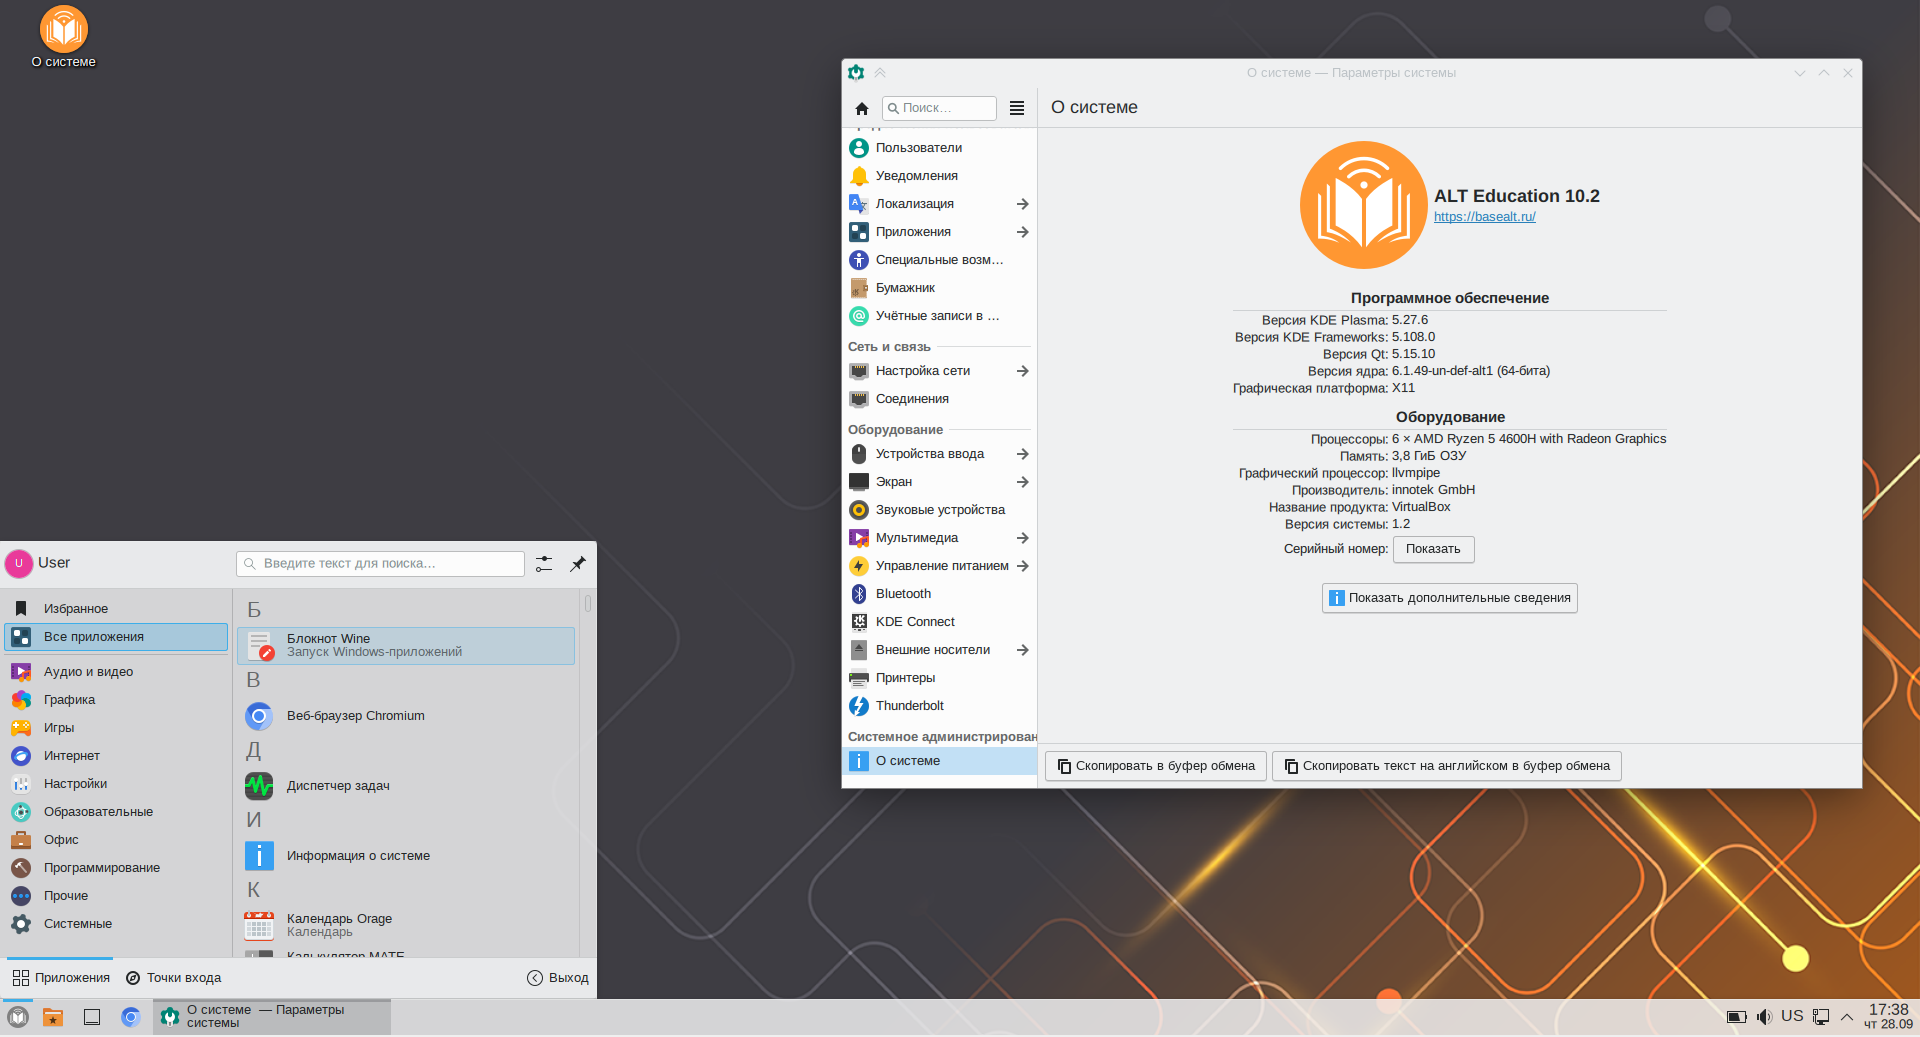Screen dimensions: 1920x1037
Task: Select the Все приложения category
Action: [116, 637]
